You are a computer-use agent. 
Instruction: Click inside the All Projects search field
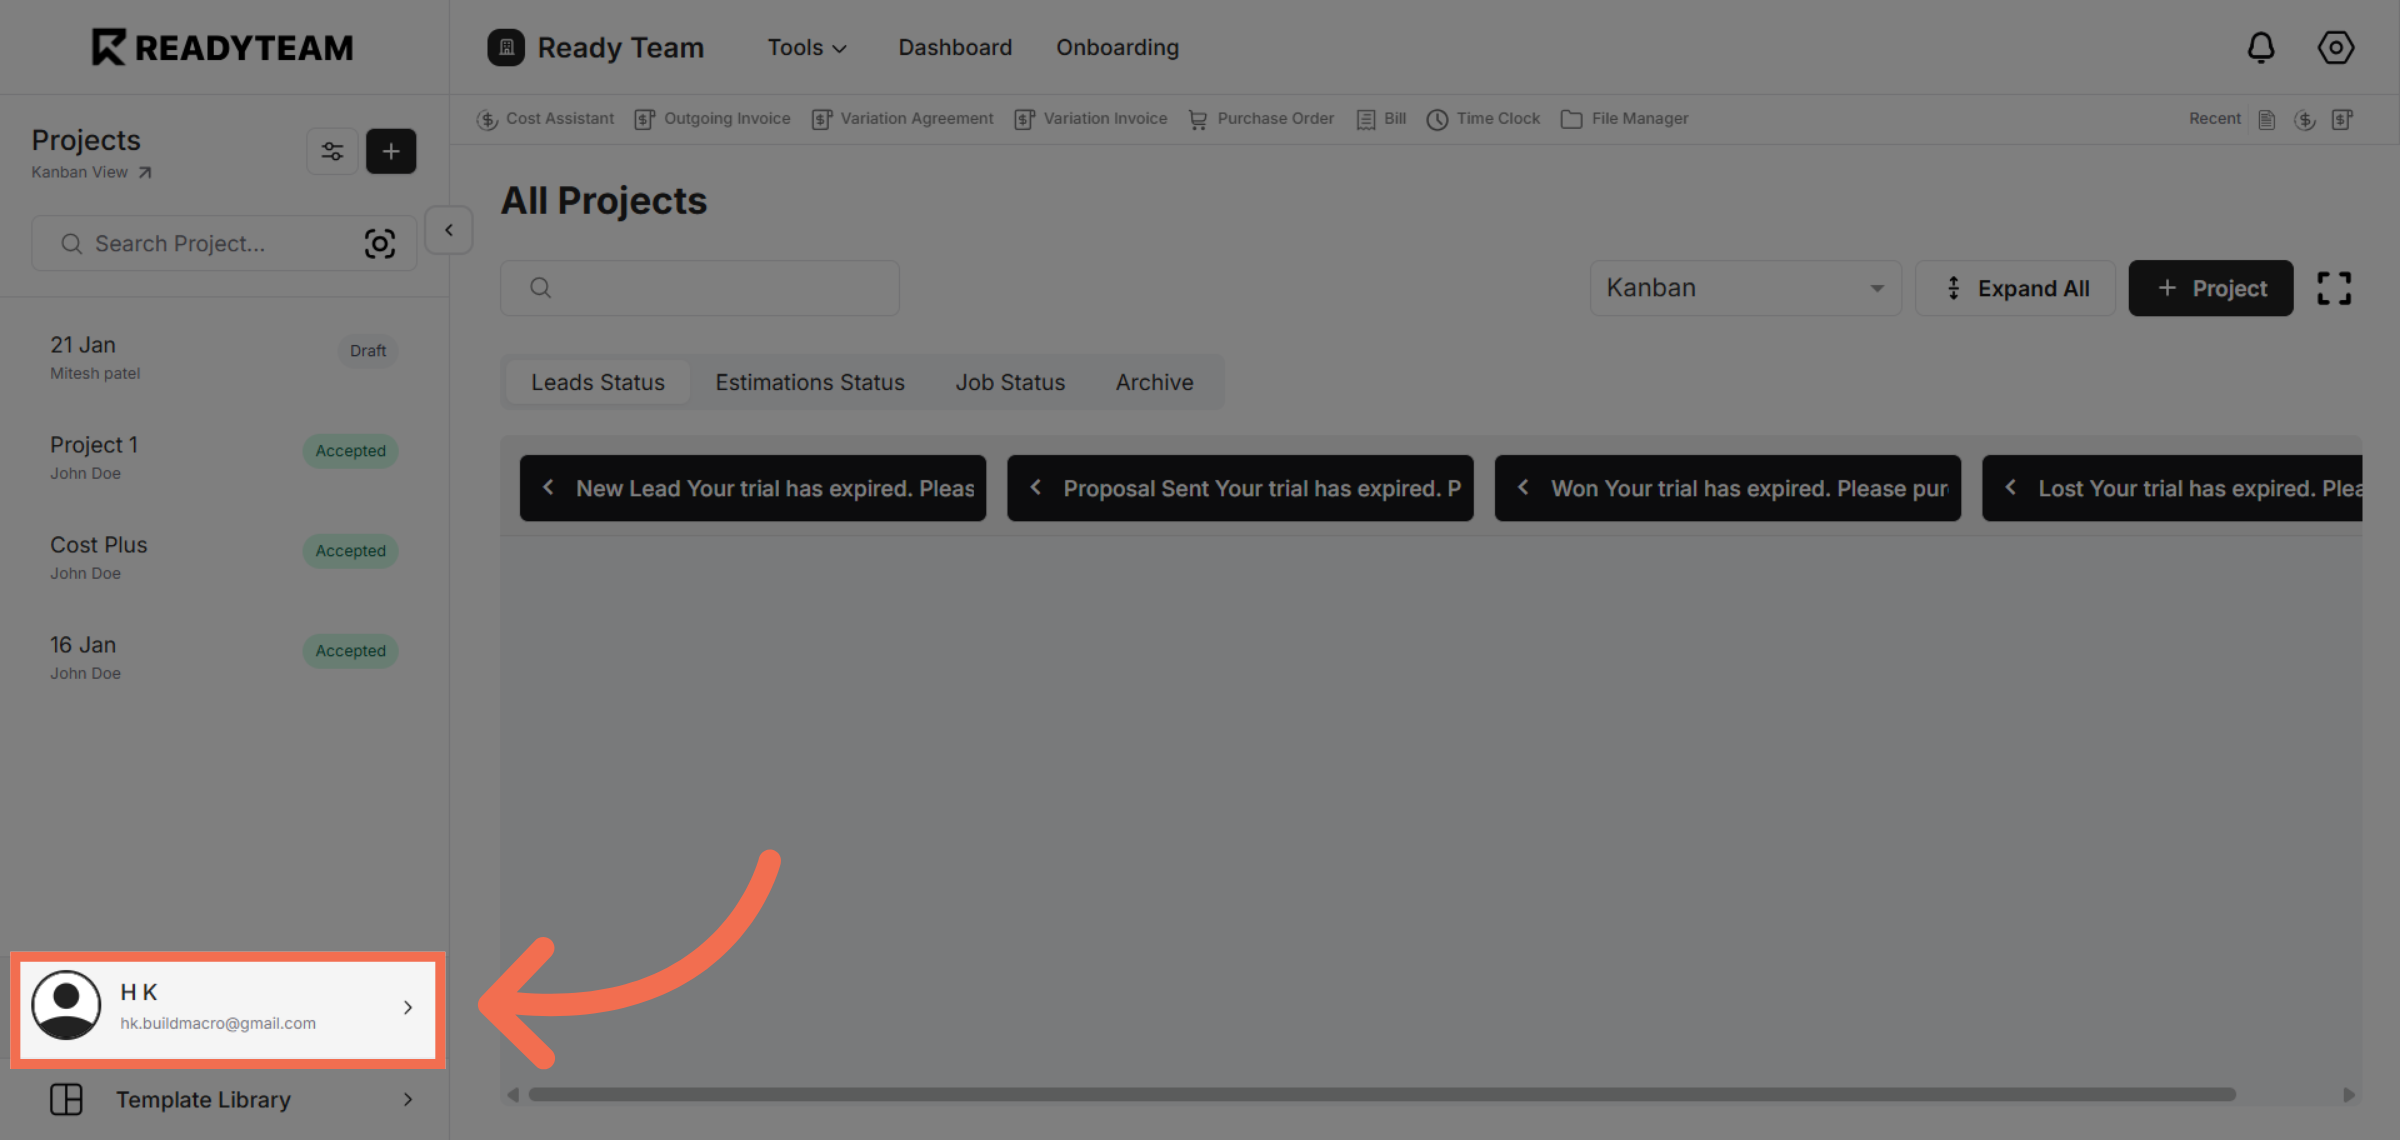(x=699, y=288)
